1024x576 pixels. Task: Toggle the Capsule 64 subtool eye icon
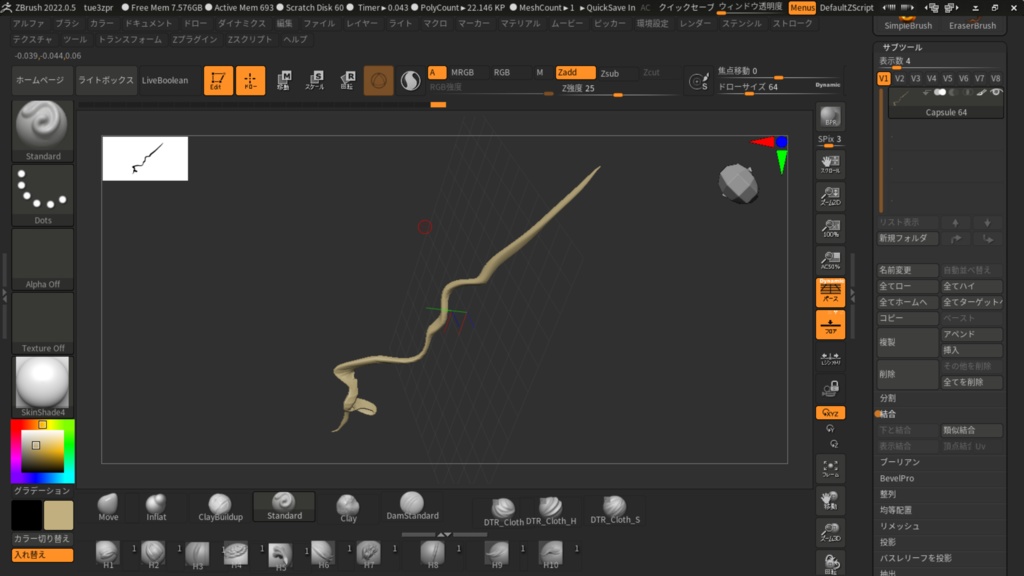(996, 92)
